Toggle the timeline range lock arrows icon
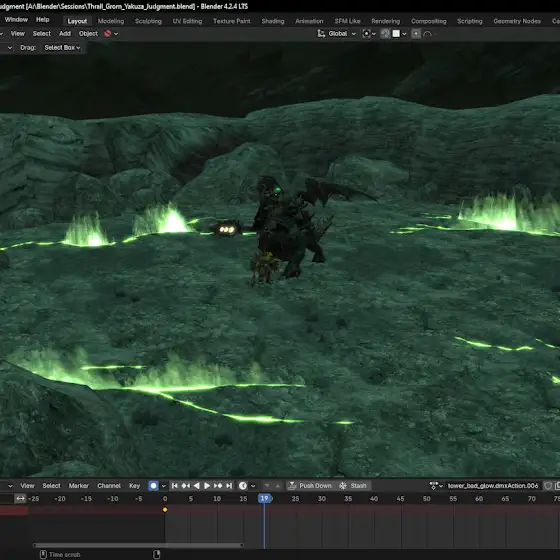Viewport: 560px width, 560px height. pyautogui.click(x=20, y=499)
